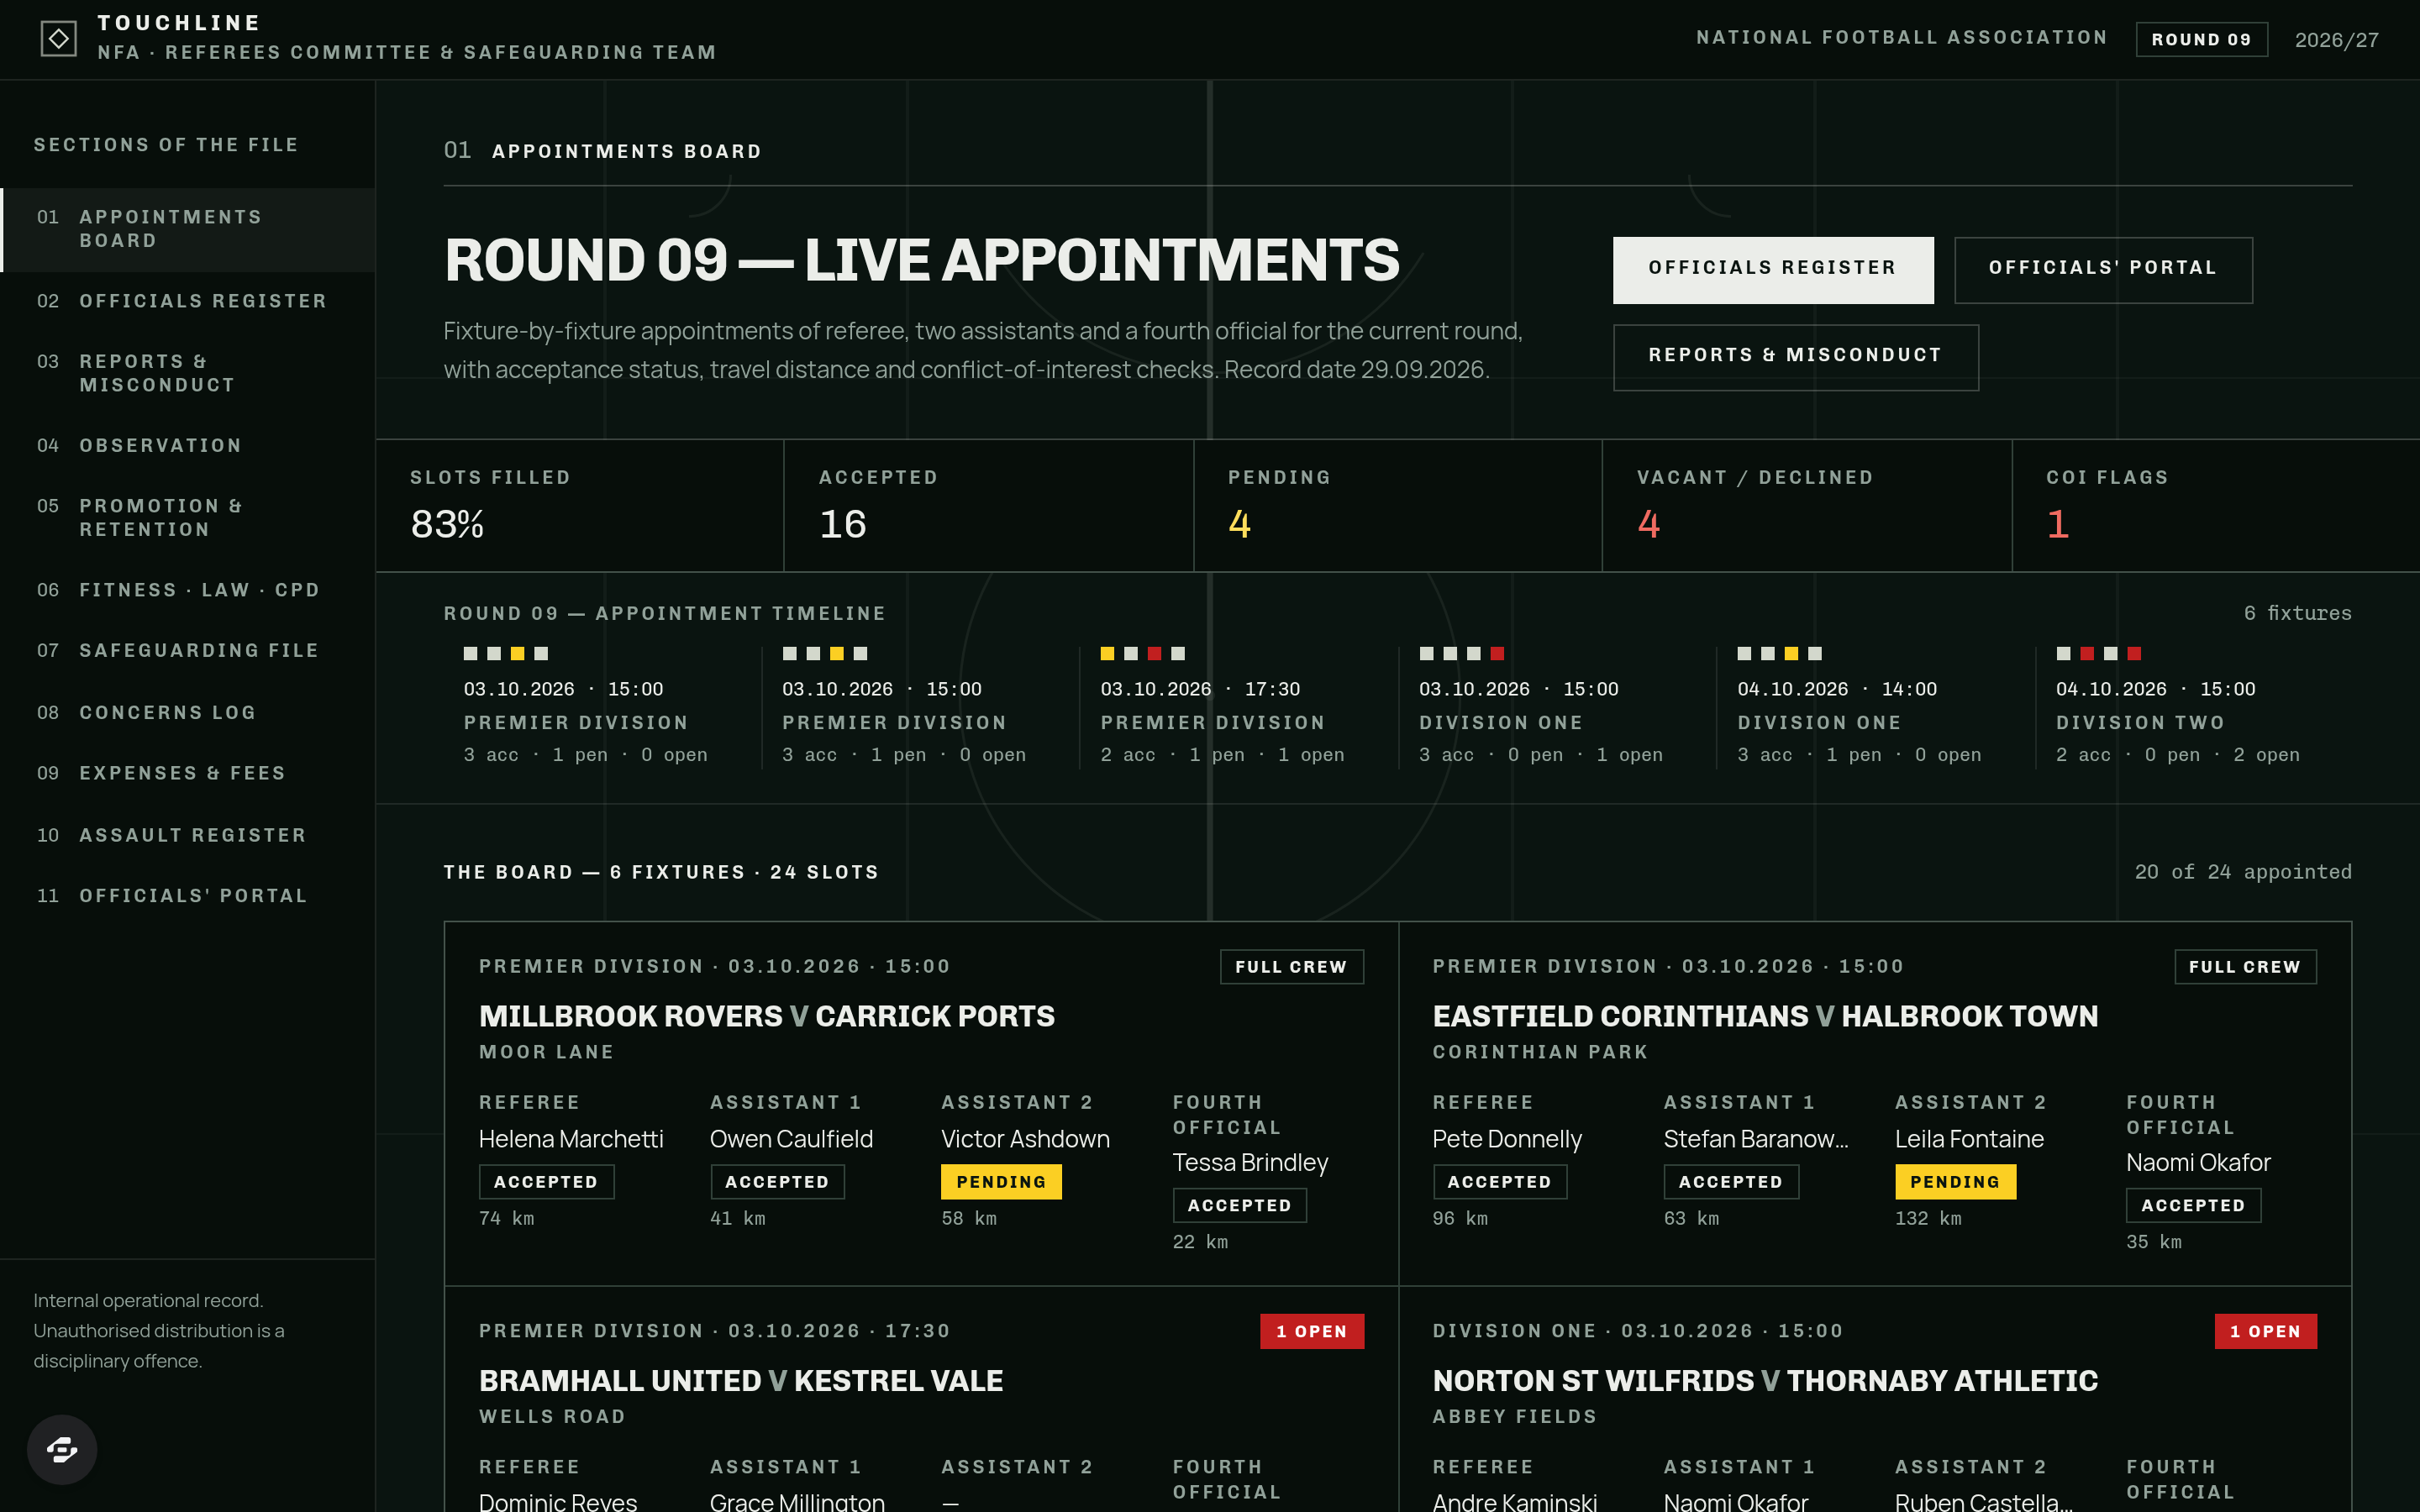Click Accepted status under Pete Donnelly
This screenshot has height=1512, width=2420.
pyautogui.click(x=1499, y=1182)
